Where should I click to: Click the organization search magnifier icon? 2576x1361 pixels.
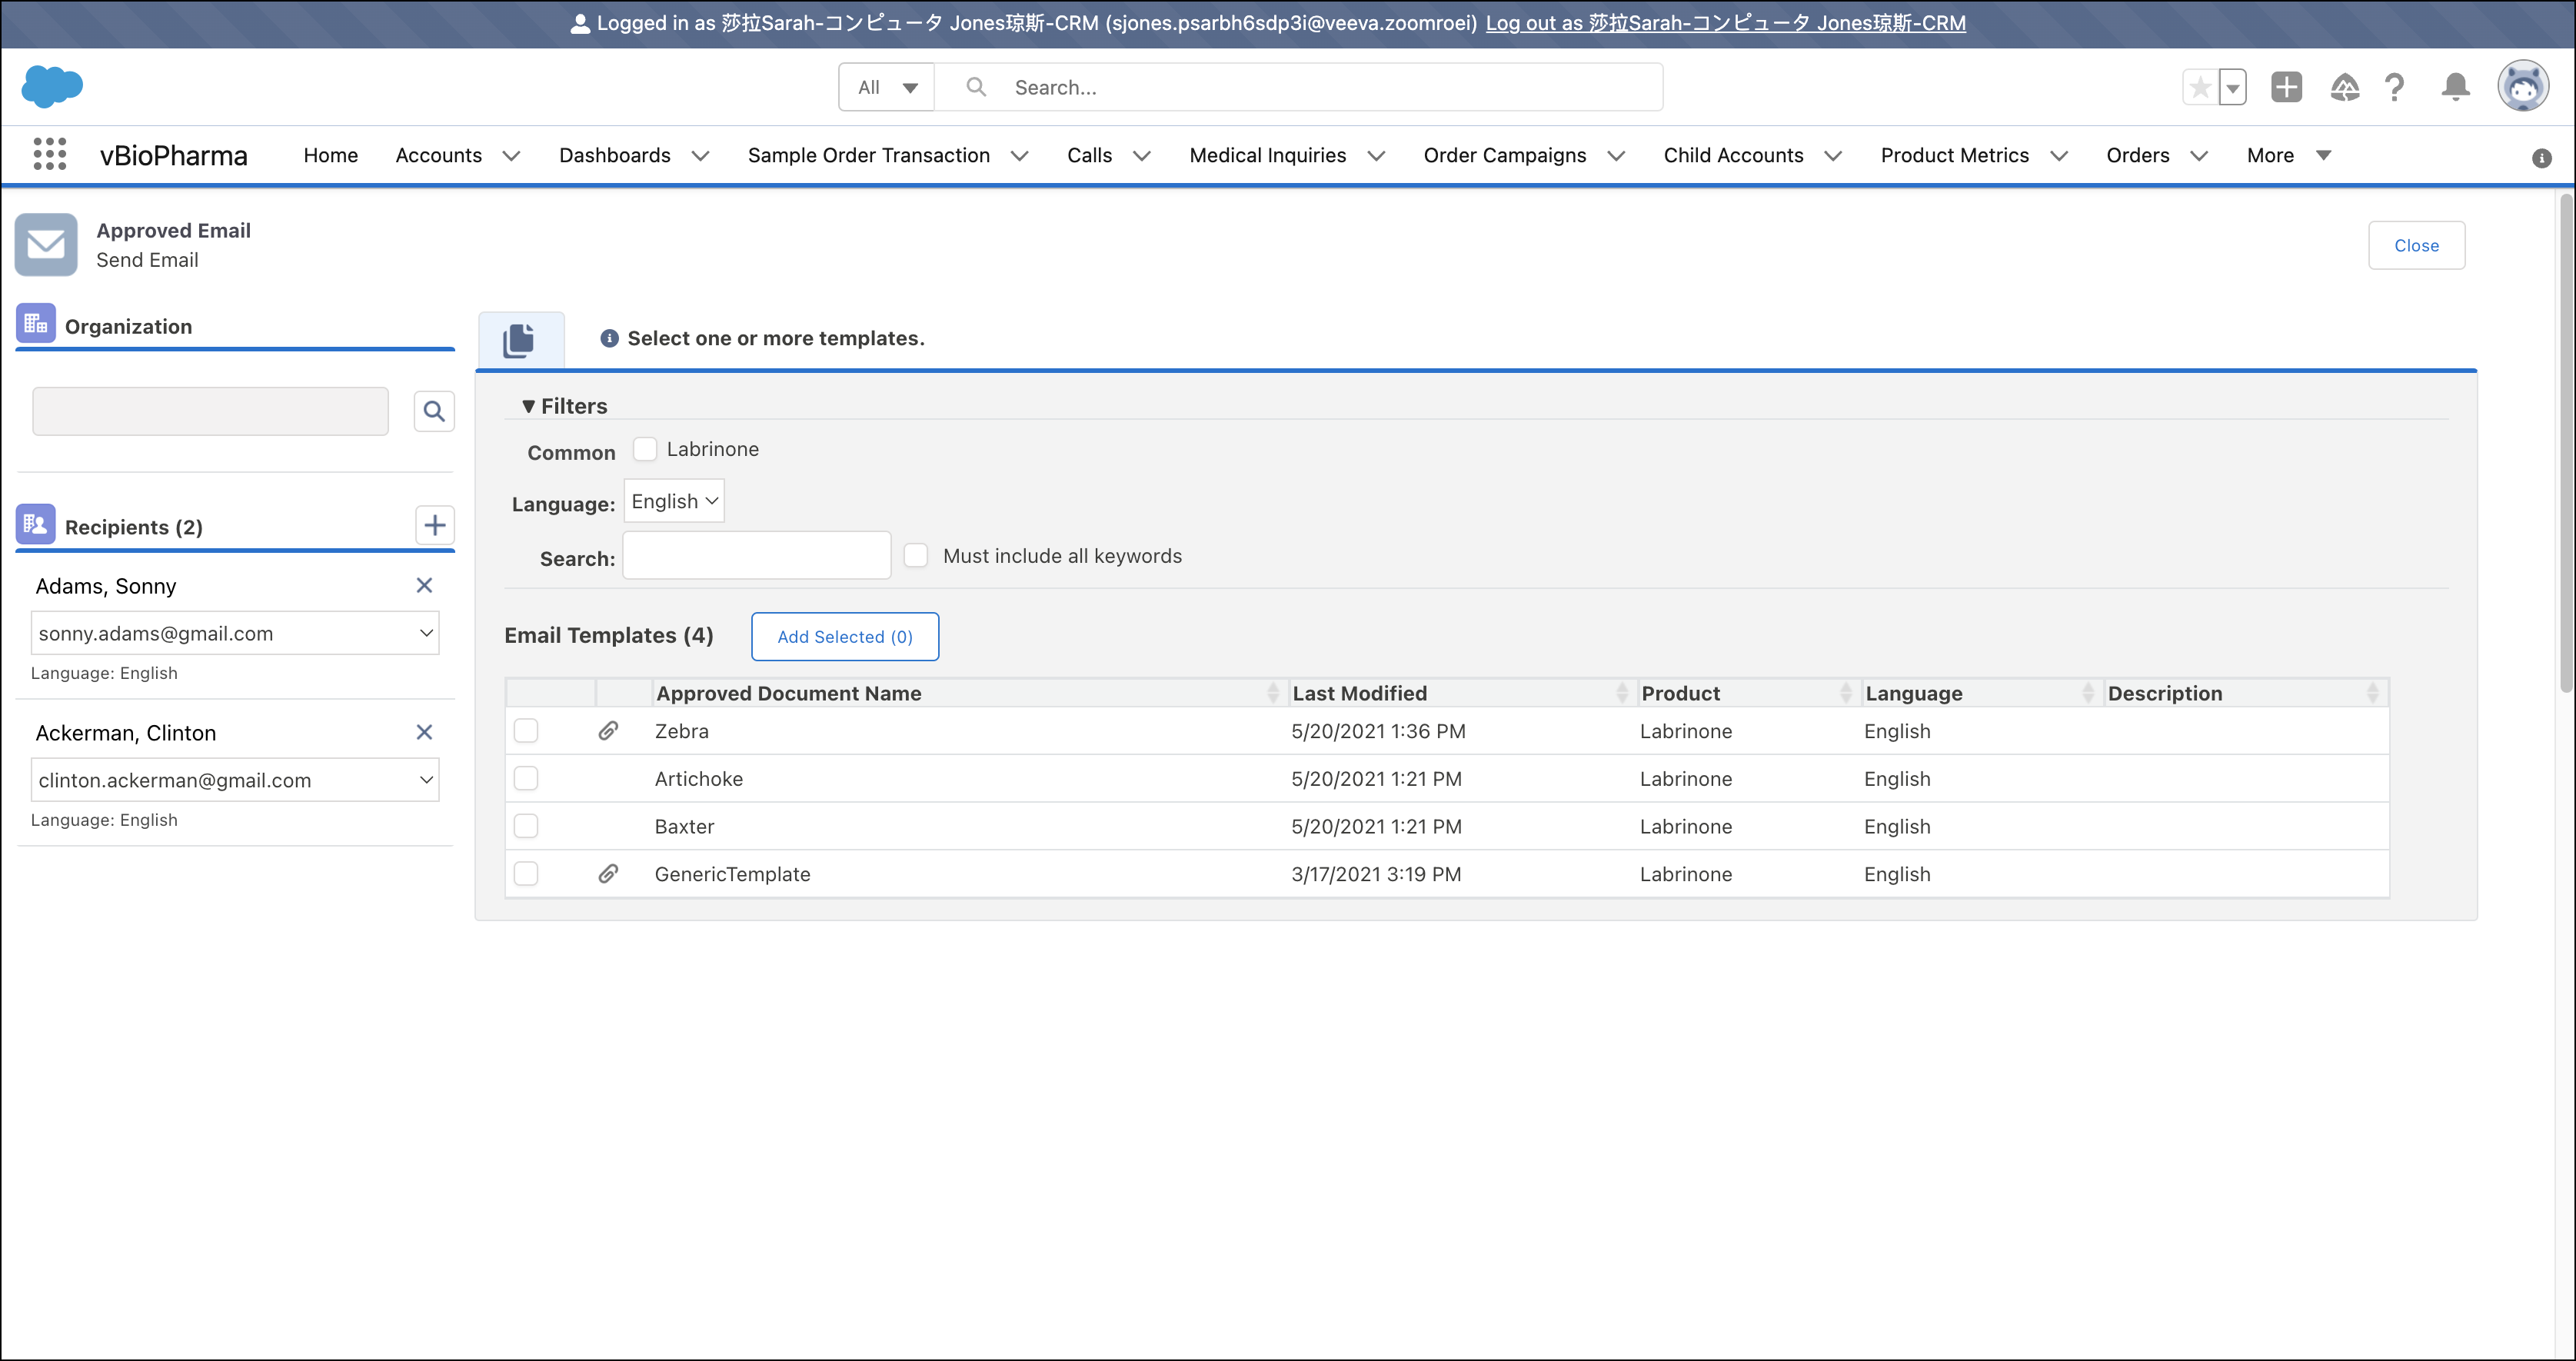[x=434, y=411]
